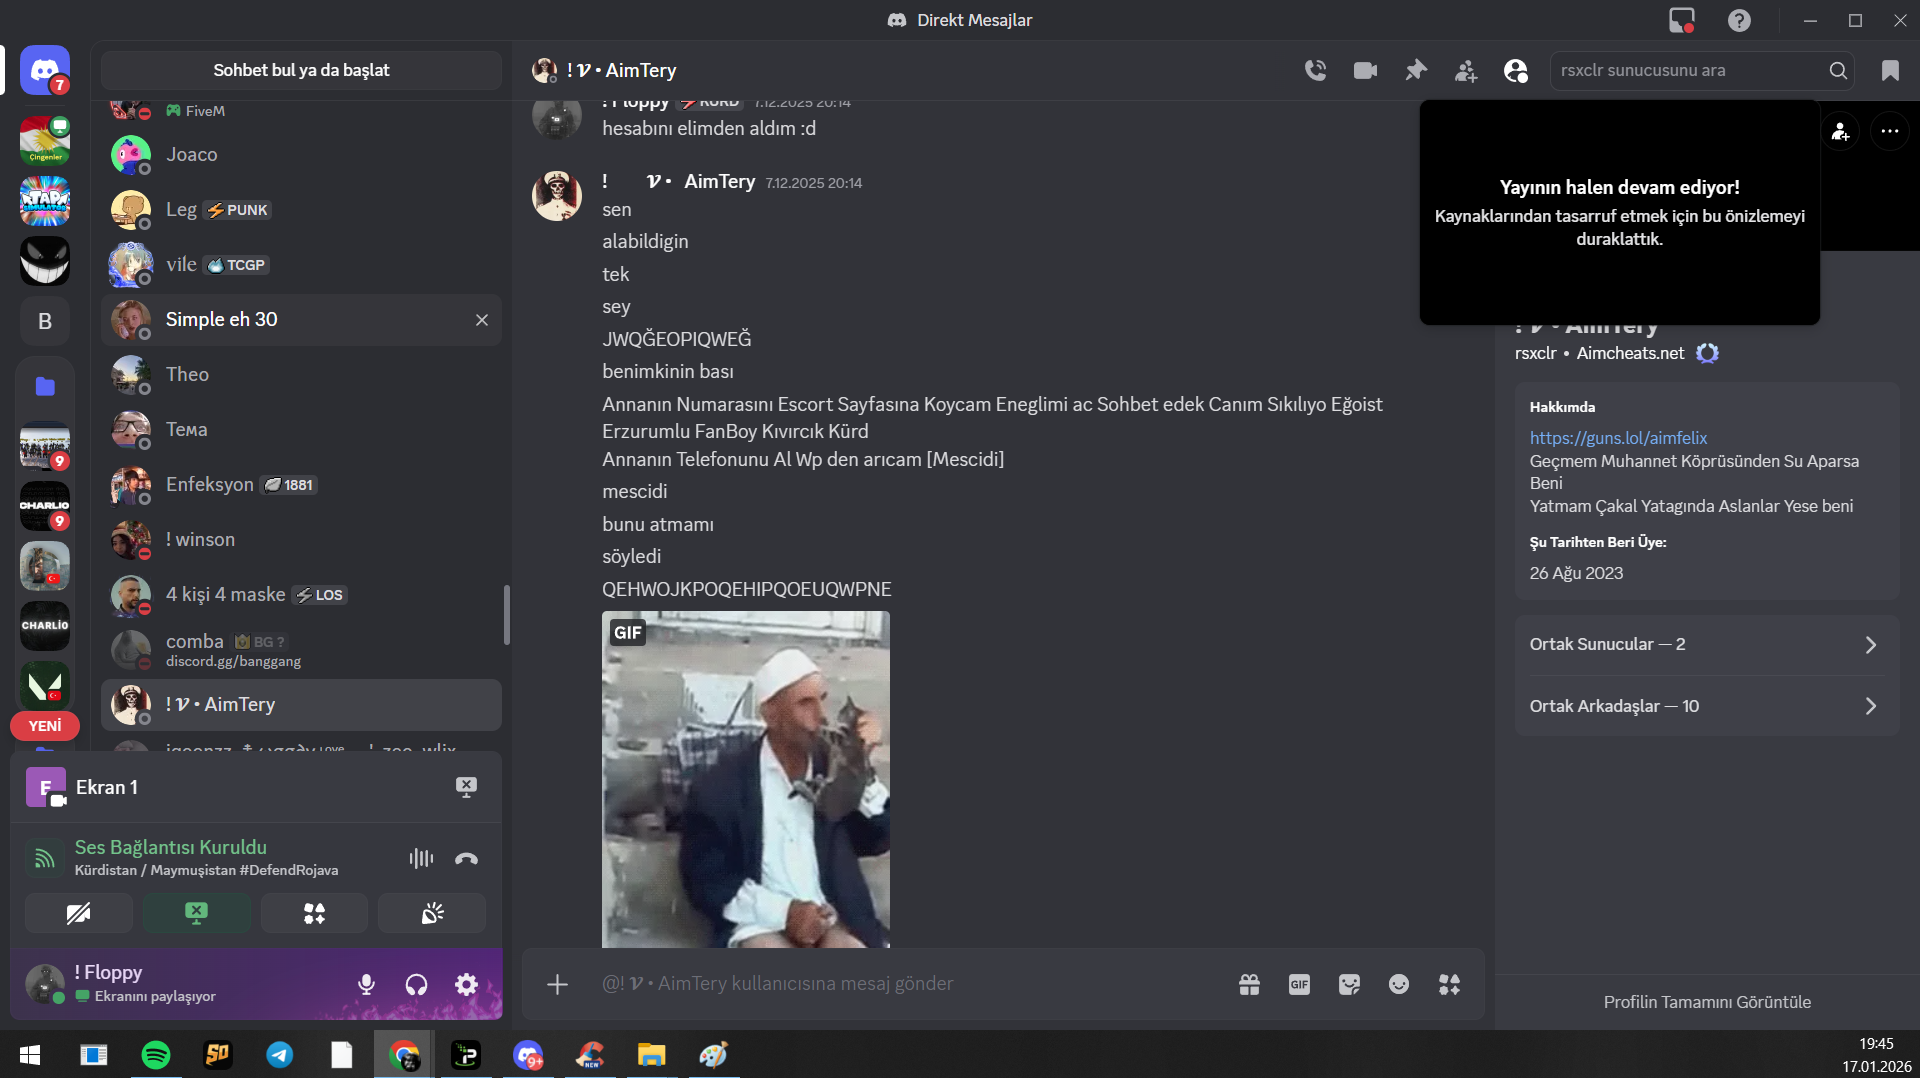Open the GIF image in chat
Screen dimensions: 1920x1078
click(746, 779)
